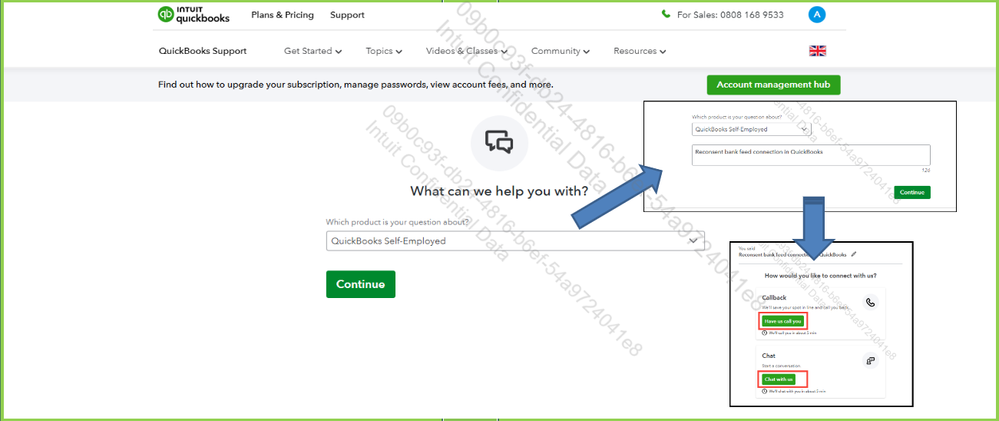Viewport: 999px width, 421px height.
Task: Click the 'For Sales: 0808 168 9533' text
Action: [730, 15]
